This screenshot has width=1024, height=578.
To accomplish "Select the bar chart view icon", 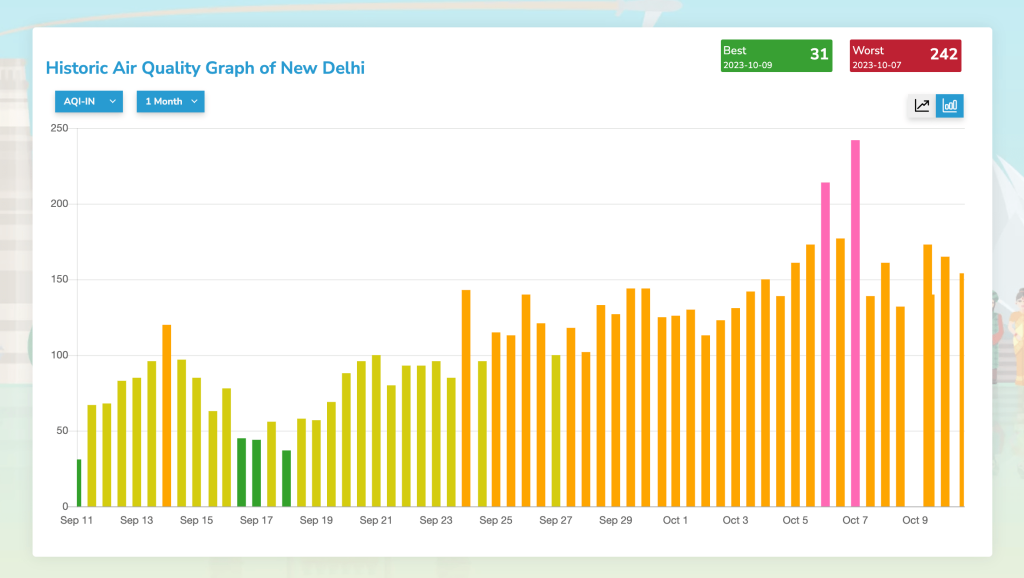I will coord(950,106).
